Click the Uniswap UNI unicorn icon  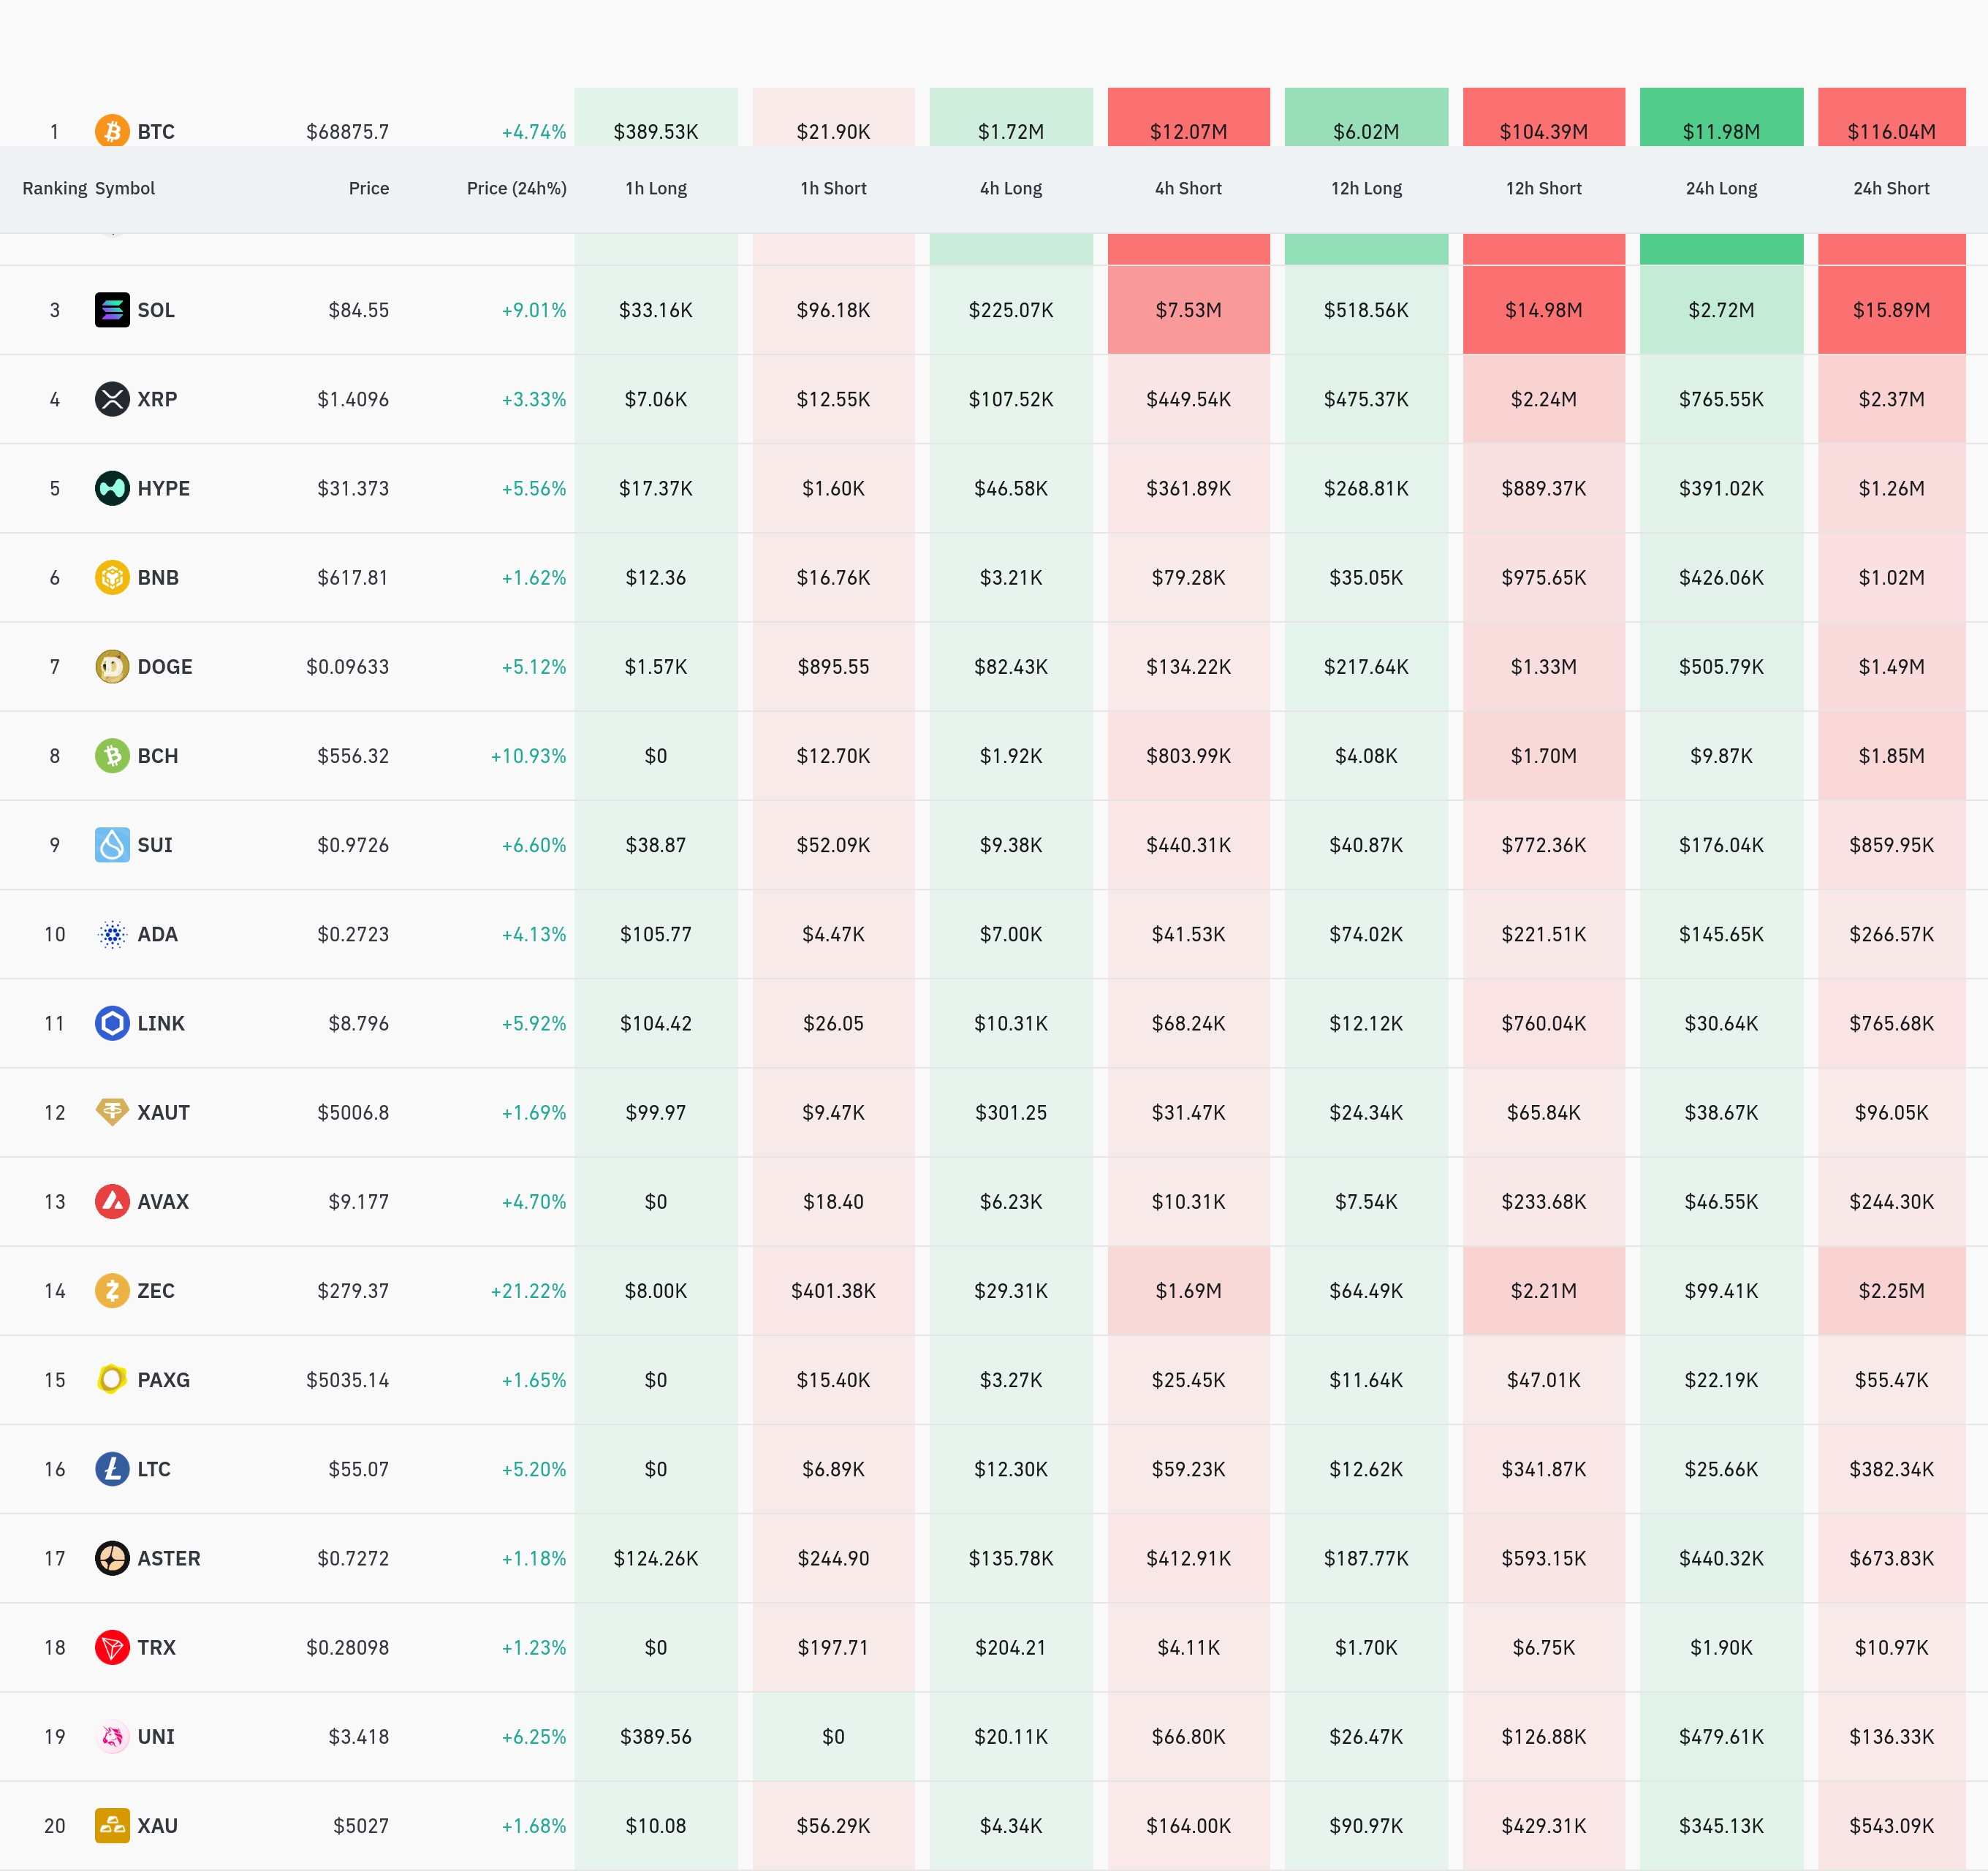pos(112,1737)
